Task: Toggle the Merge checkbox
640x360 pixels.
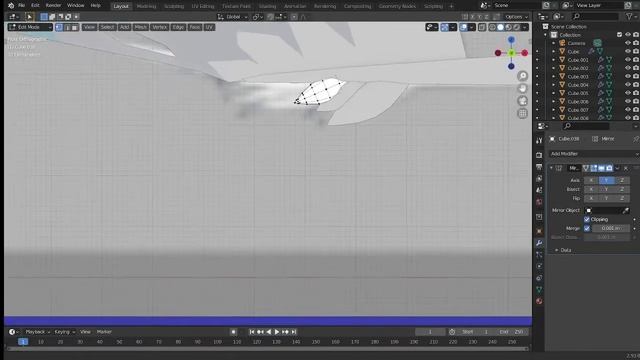Action: 587,229
